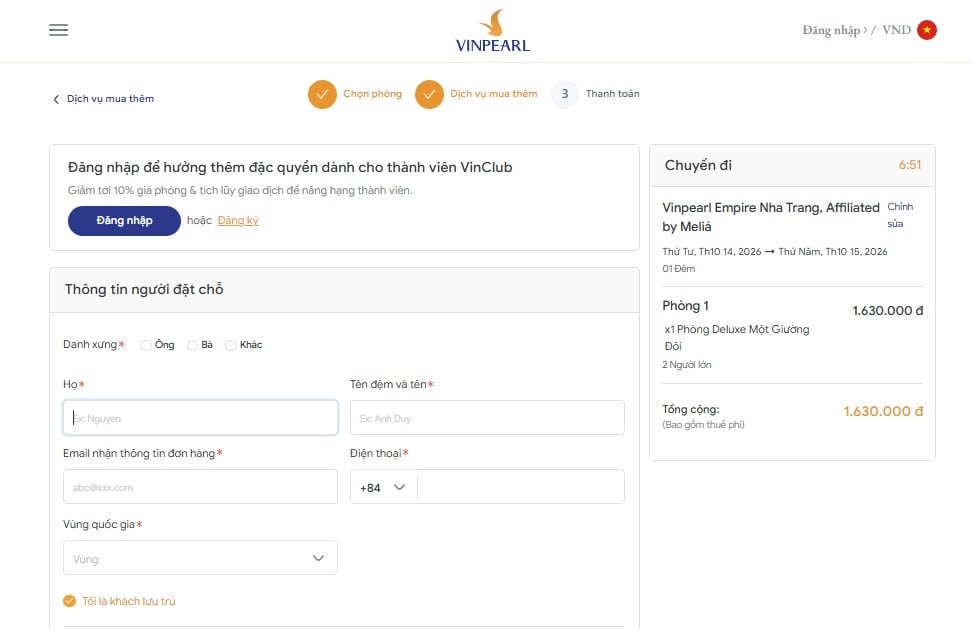Viewport: 974px width, 629px height.
Task: Click the stay dates Th10 14, 2026 text
Action: tap(775, 251)
